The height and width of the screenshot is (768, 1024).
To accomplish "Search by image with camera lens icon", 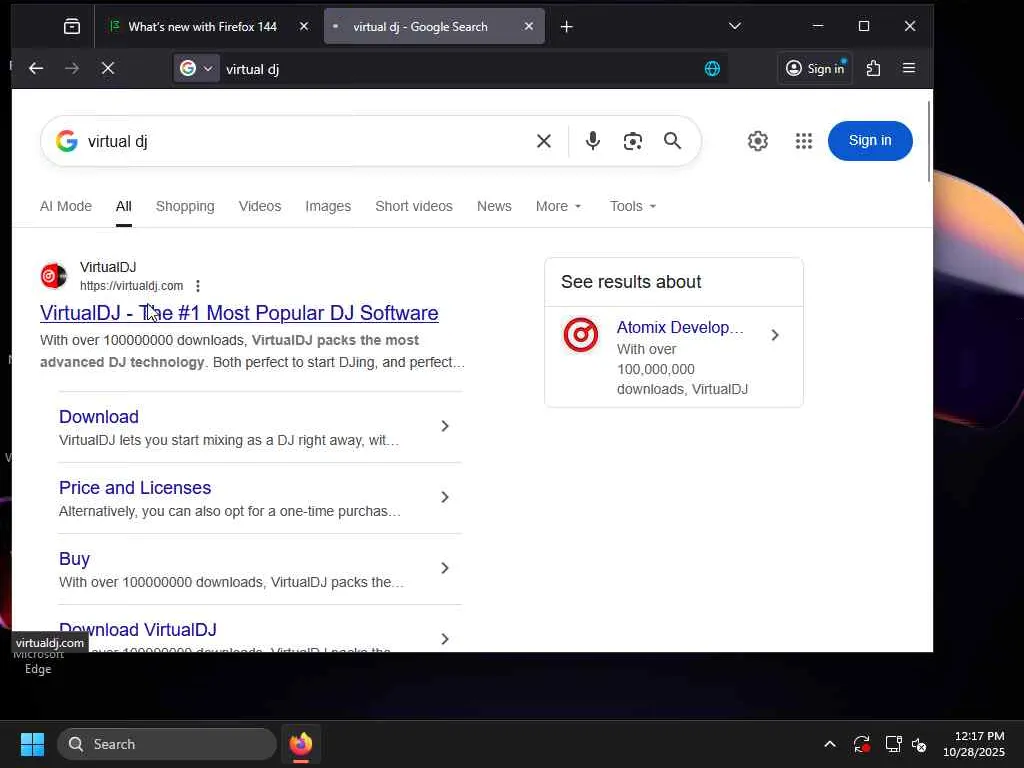I will click(x=632, y=141).
